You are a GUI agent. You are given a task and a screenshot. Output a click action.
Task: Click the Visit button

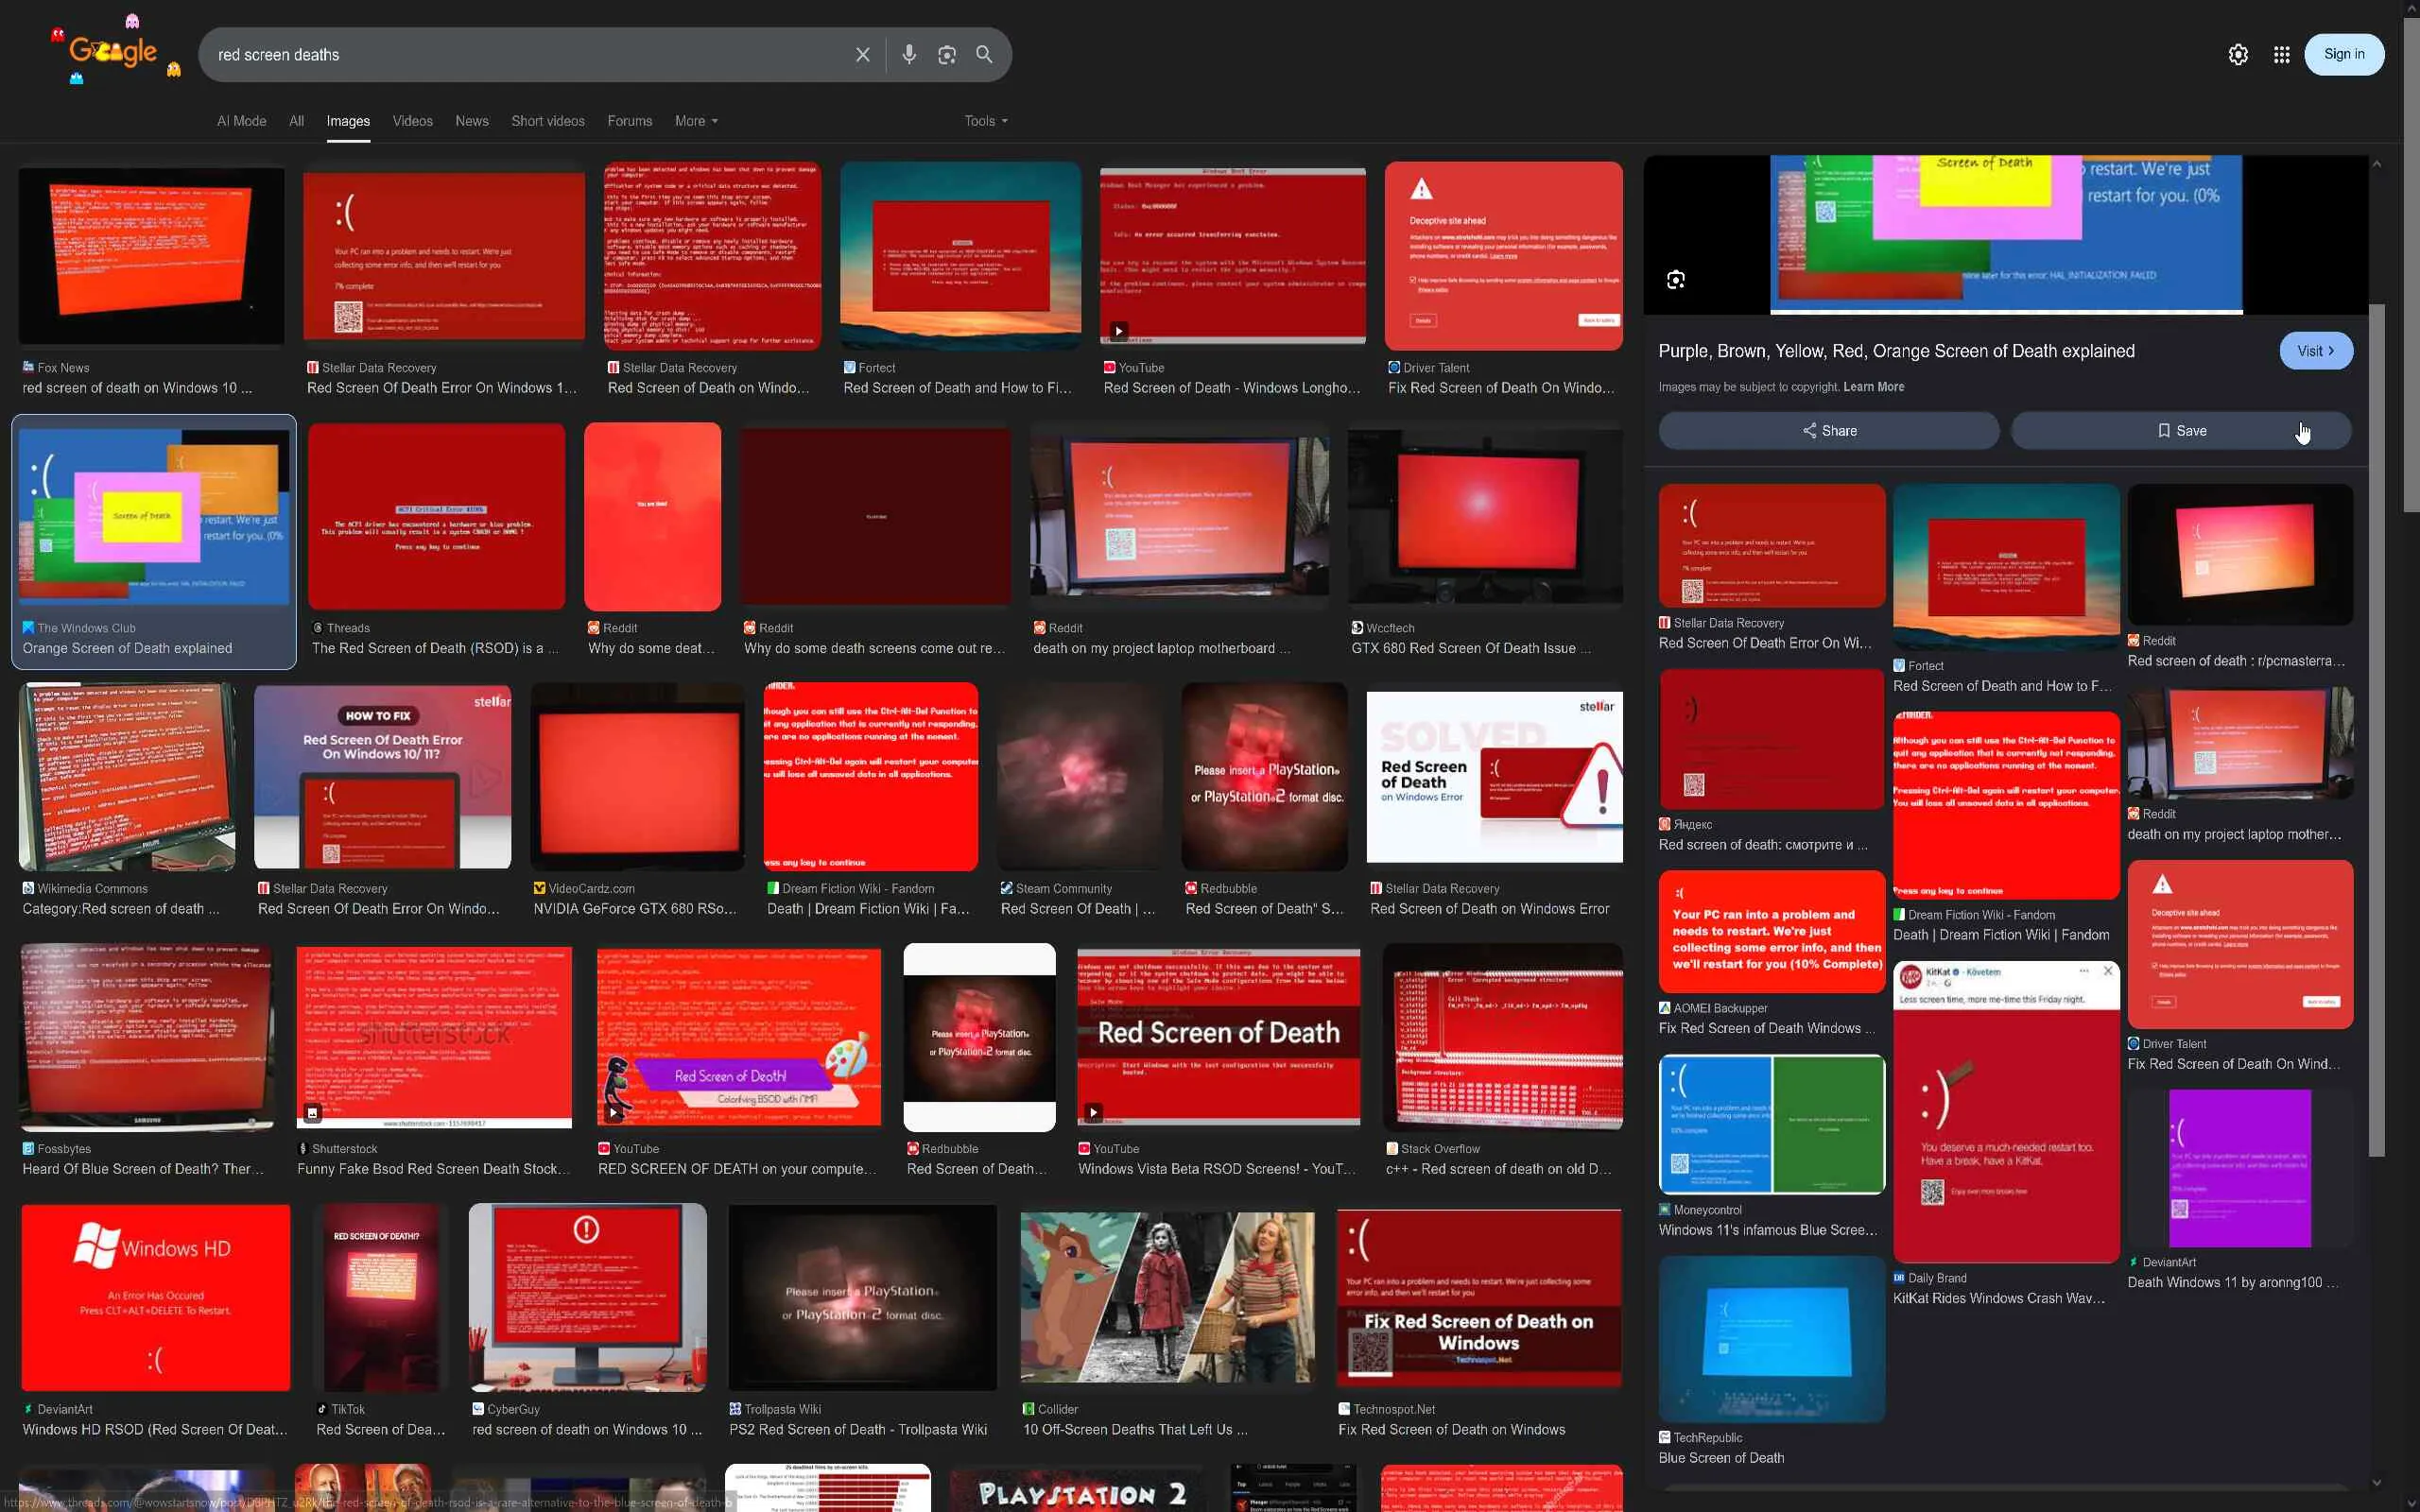coord(2315,351)
